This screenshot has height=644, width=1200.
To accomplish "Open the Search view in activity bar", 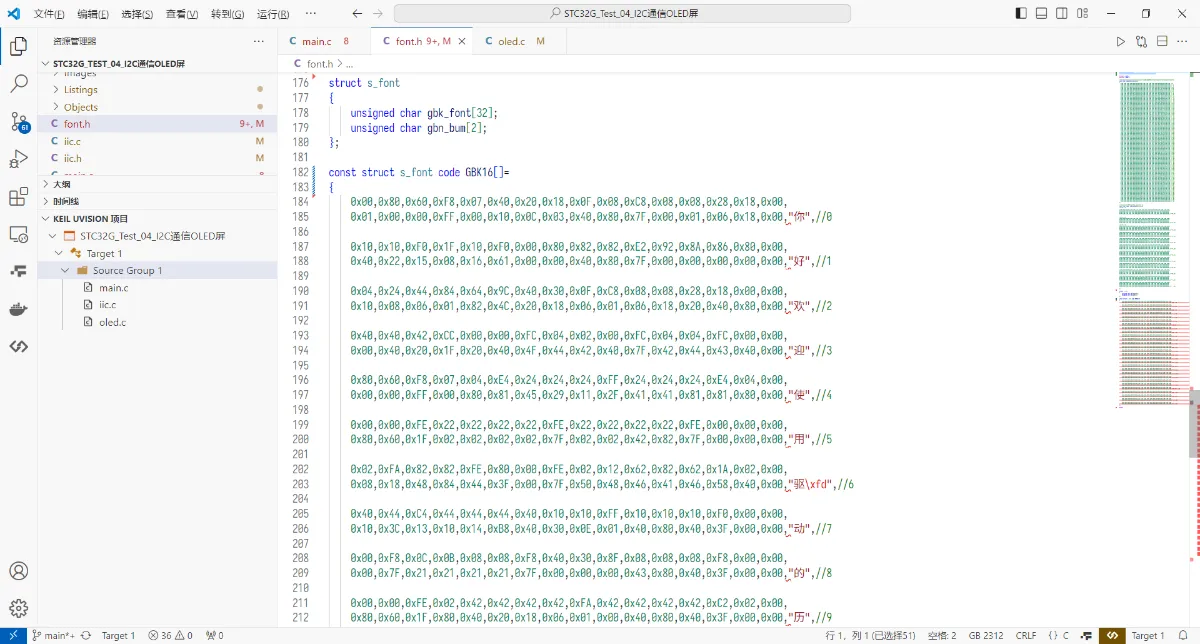I will point(18,84).
